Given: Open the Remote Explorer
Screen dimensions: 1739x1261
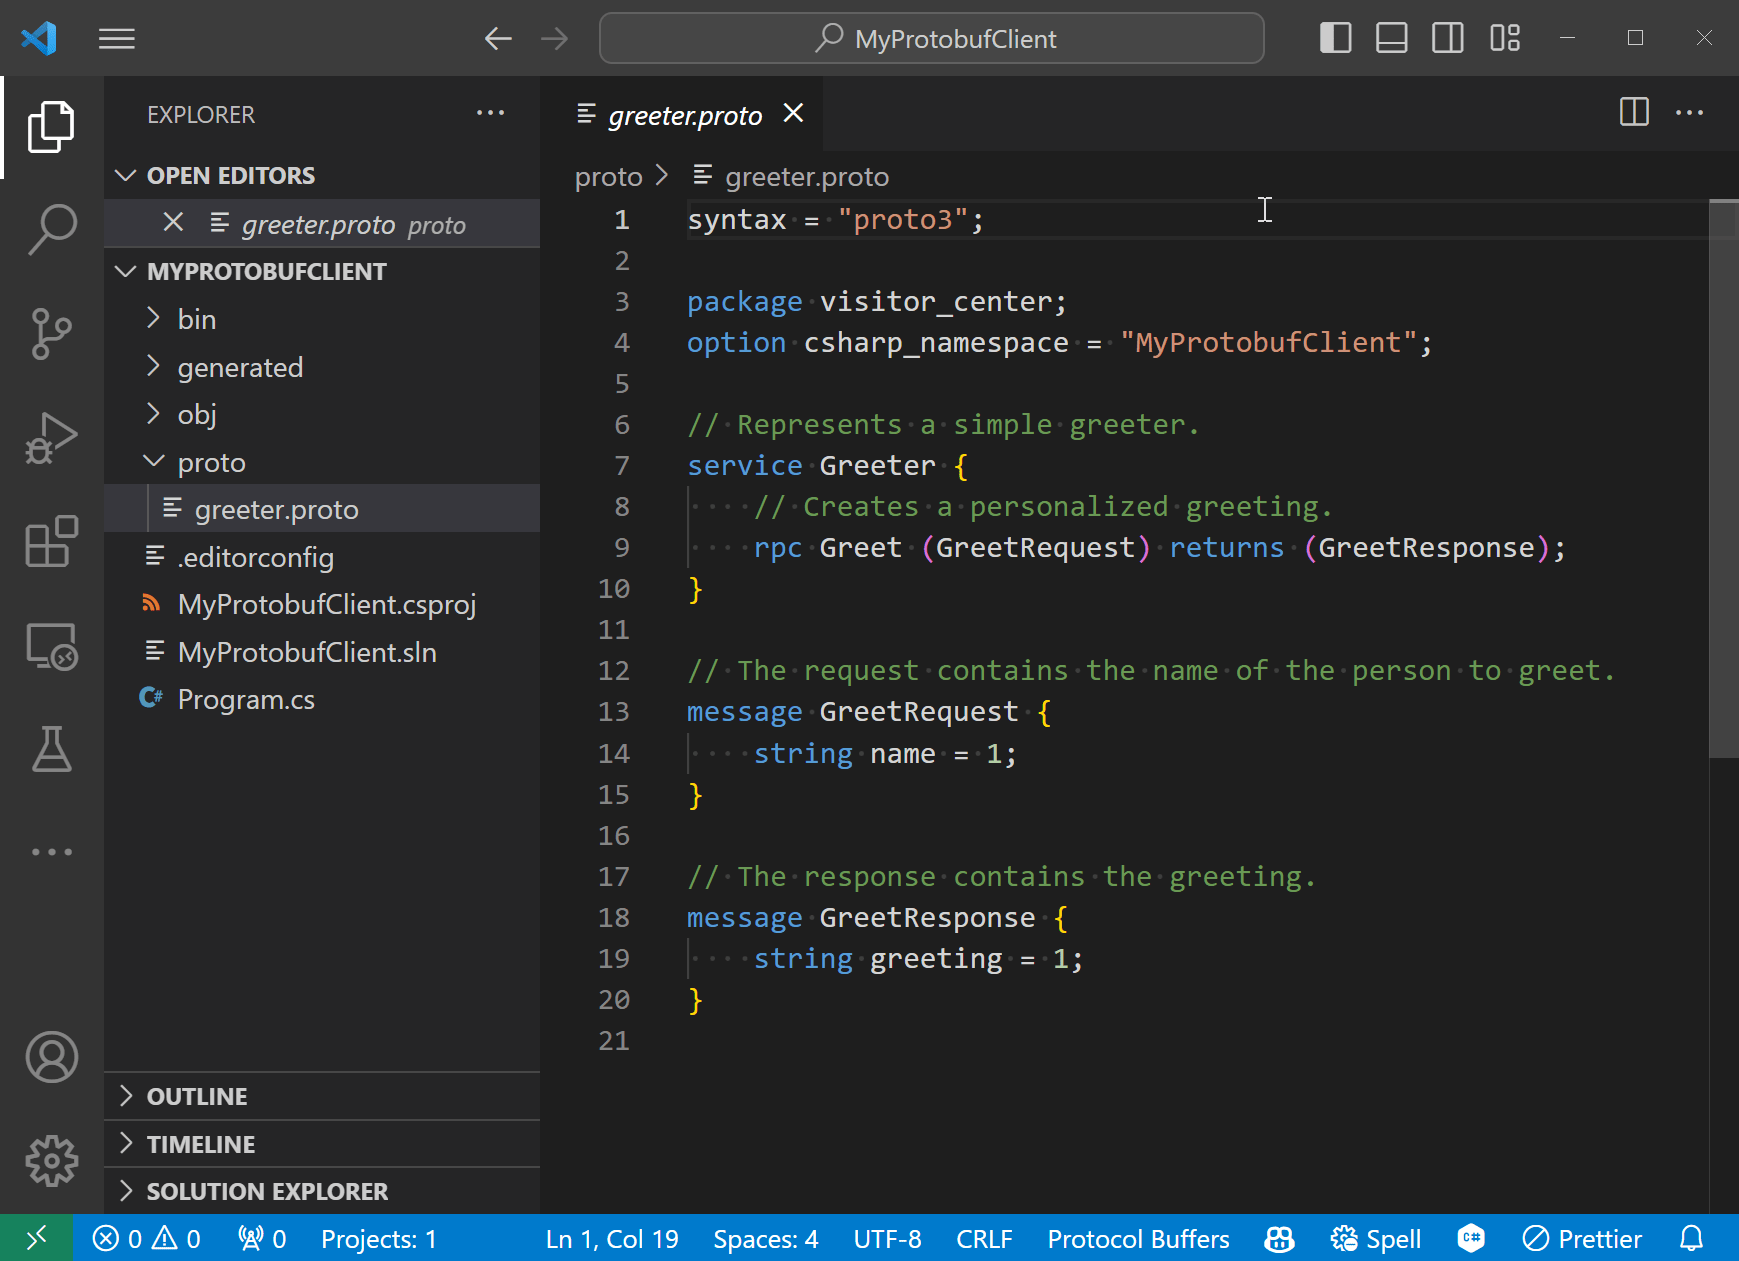Looking at the screenshot, I should tap(51, 645).
